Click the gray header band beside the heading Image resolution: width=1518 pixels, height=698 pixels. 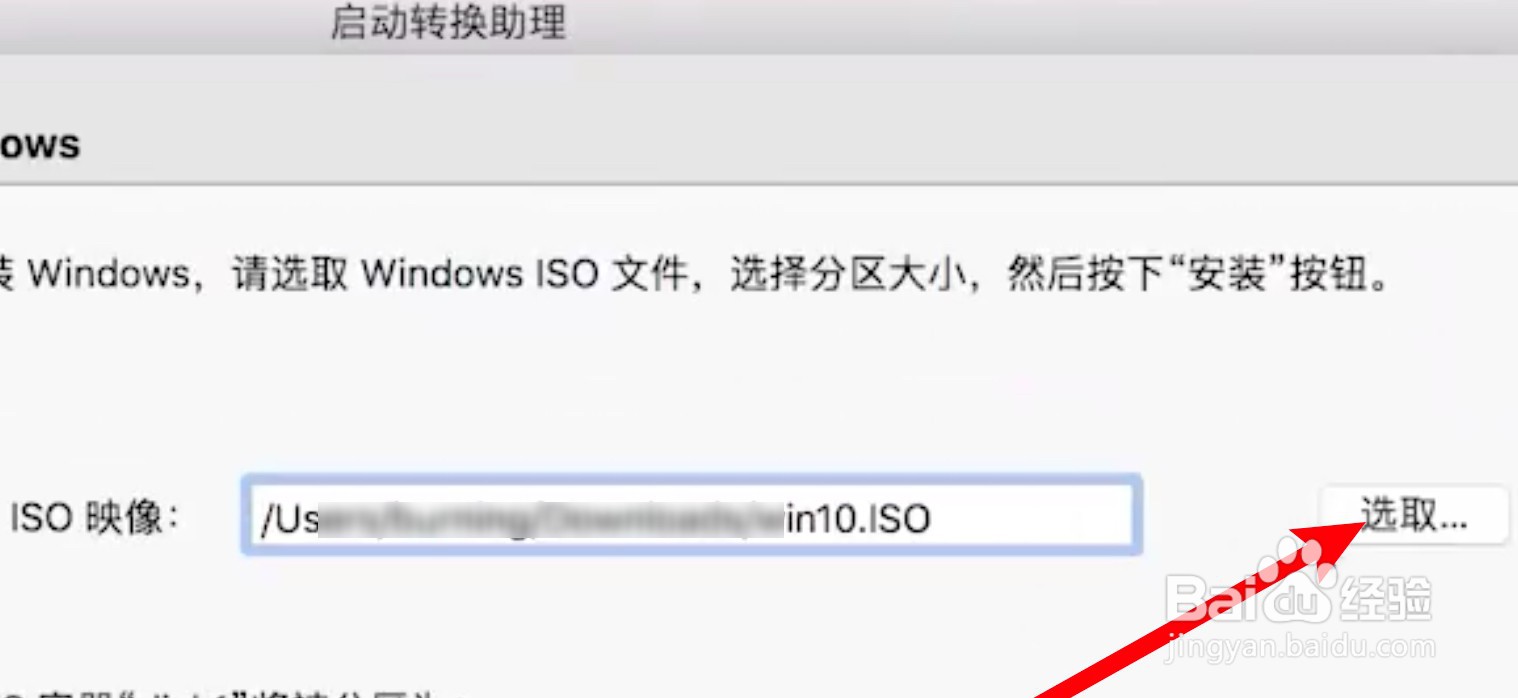coord(800,144)
